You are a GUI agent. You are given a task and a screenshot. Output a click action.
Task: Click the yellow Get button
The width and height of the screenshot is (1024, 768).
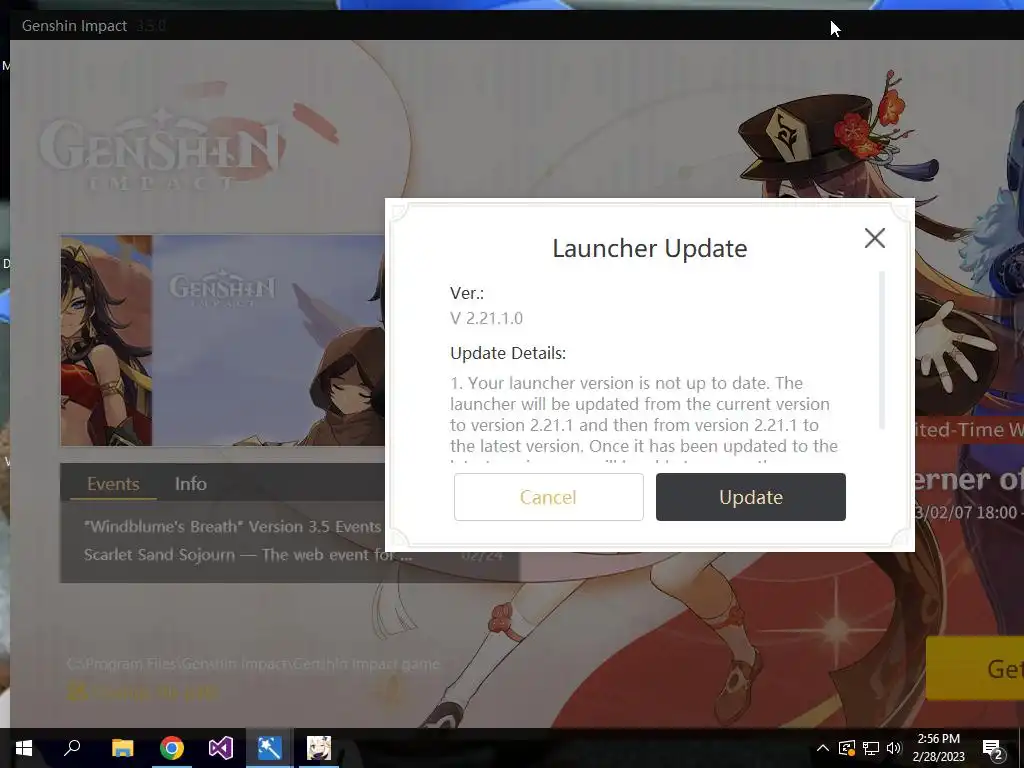click(975, 669)
